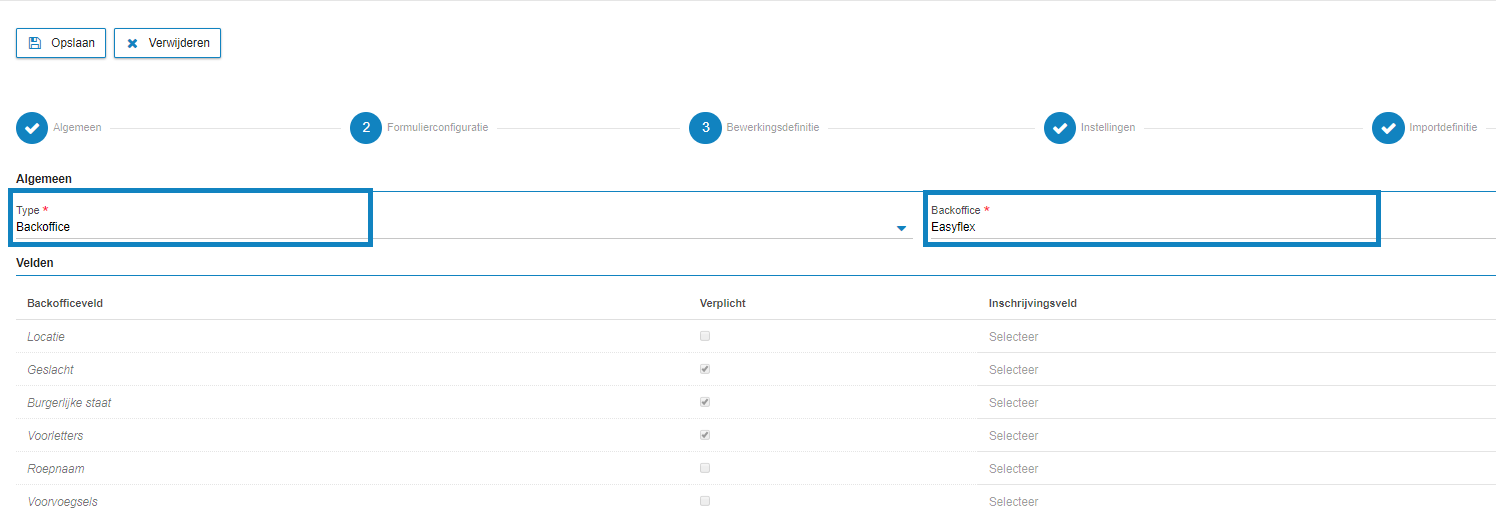
Task: Toggle the Voorvoegsels Verplicht checkbox
Action: point(705,501)
